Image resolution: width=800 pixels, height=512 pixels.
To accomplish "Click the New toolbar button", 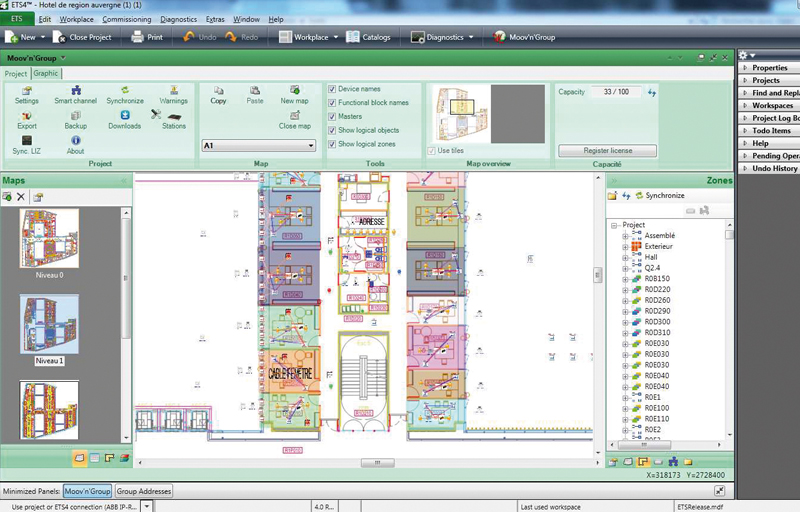I will pos(20,37).
